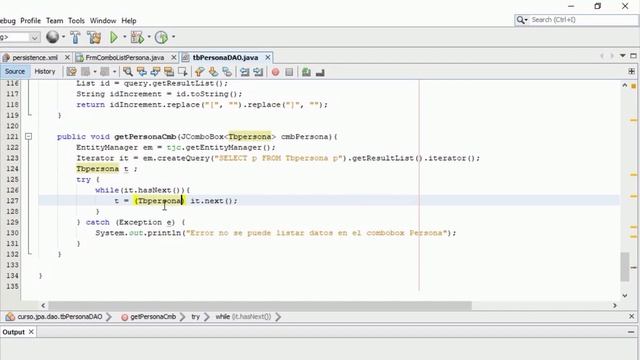Image resolution: width=640 pixels, height=360 pixels.
Task: Open the Window menu
Action: tap(103, 20)
